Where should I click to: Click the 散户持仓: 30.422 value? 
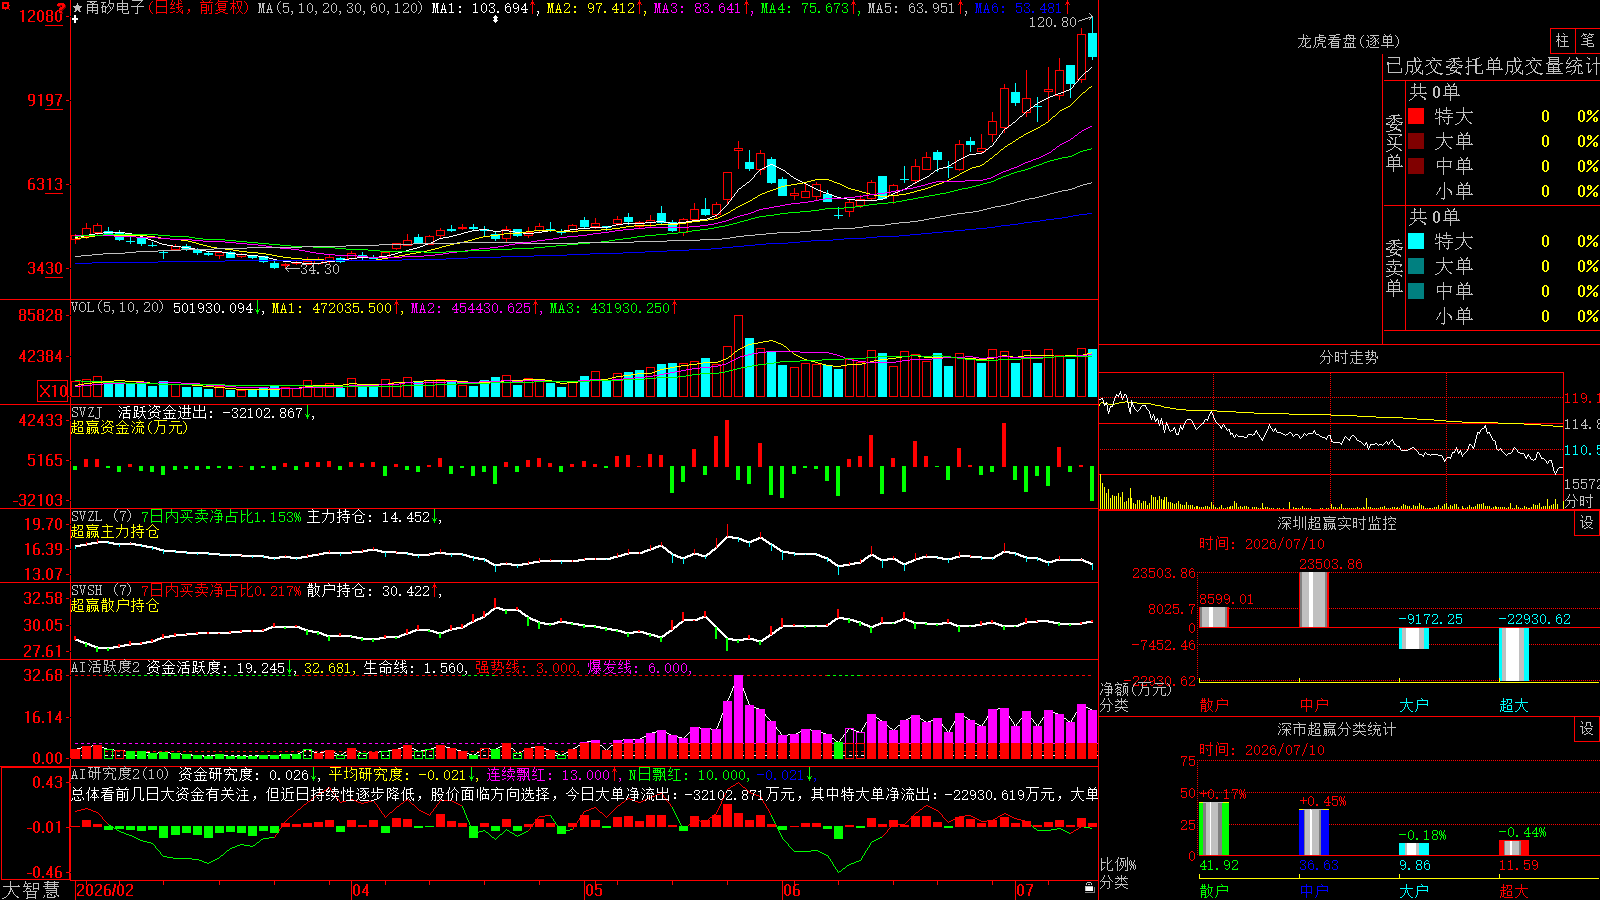(x=373, y=591)
